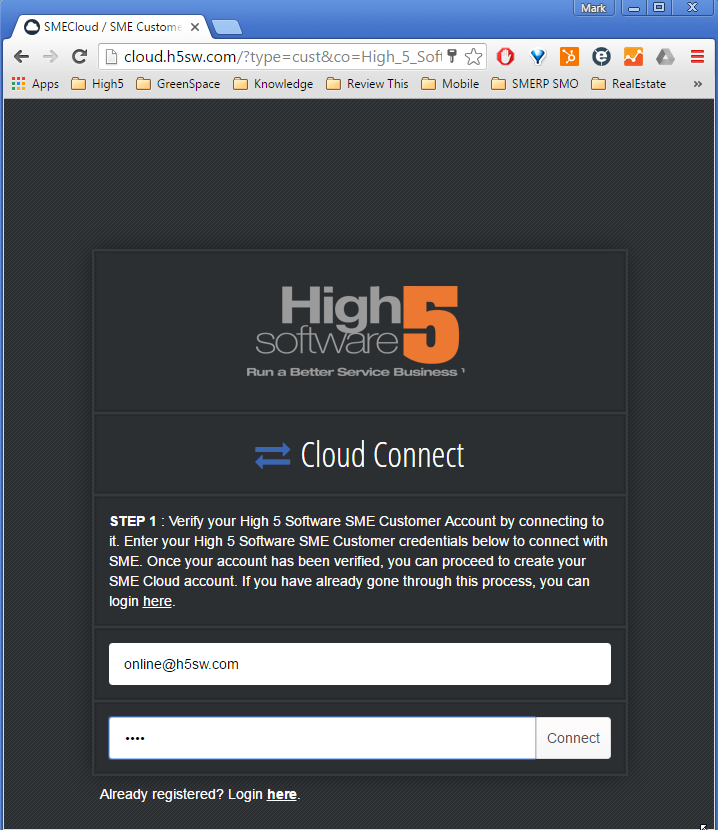Follow the 'here' link in Step 1 text
Image resolution: width=718 pixels, height=830 pixels.
coord(157,601)
